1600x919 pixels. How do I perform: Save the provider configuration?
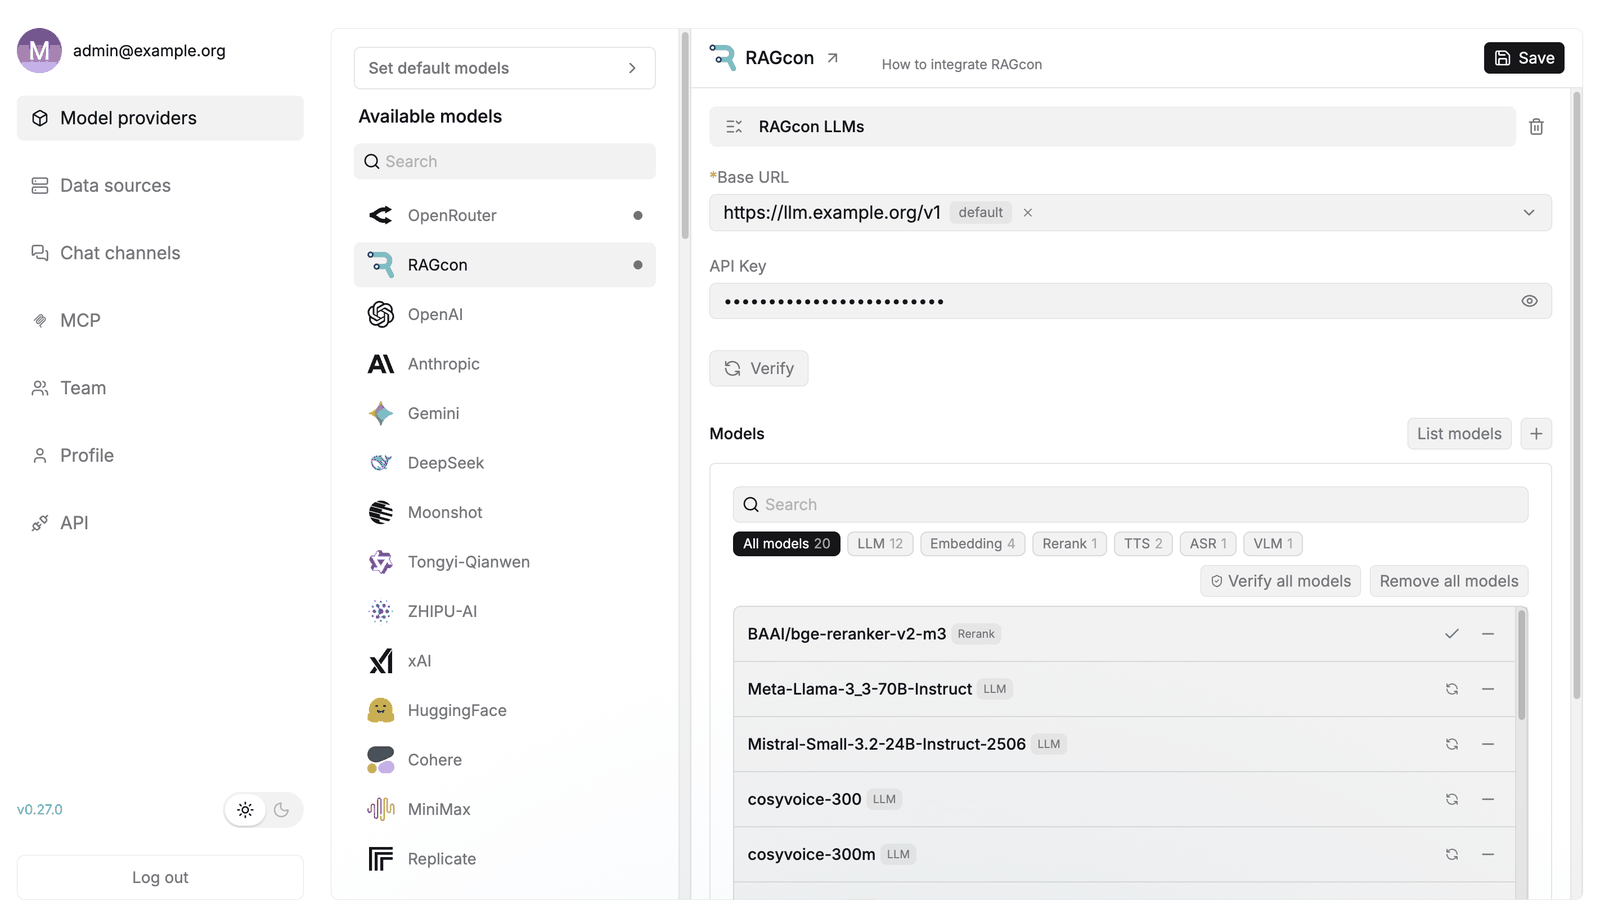[1524, 58]
